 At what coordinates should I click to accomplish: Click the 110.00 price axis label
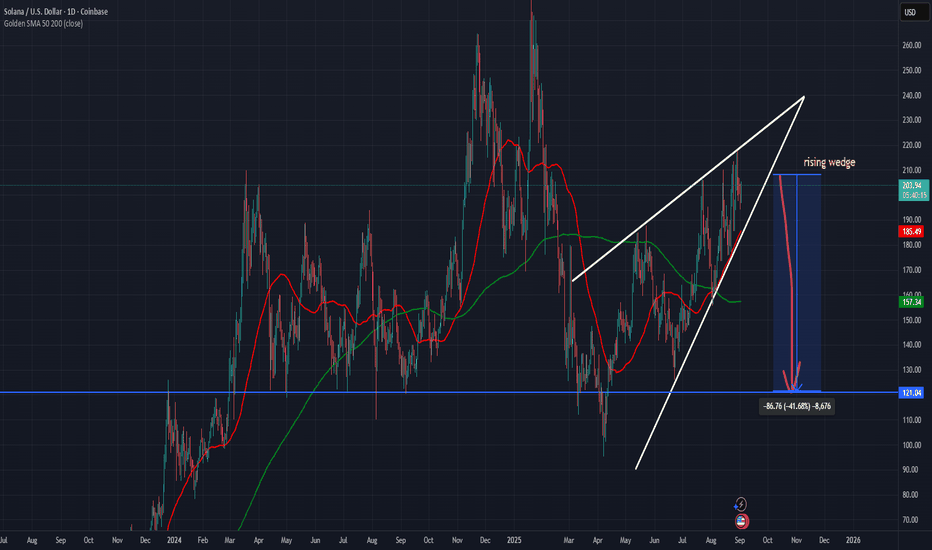912,420
